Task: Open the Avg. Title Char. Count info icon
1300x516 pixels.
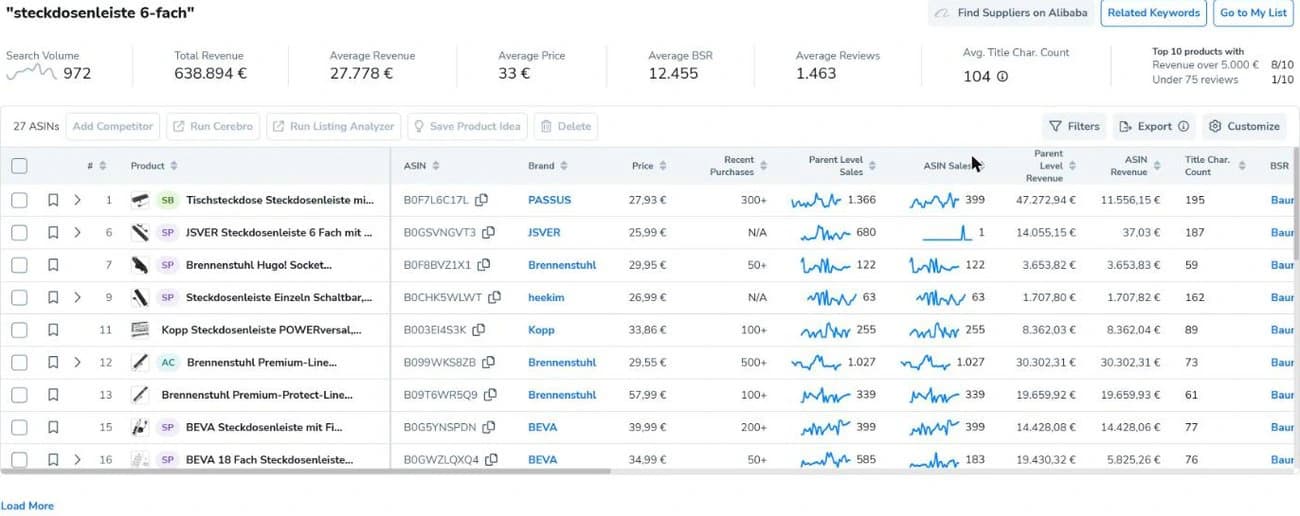Action: [x=1003, y=76]
